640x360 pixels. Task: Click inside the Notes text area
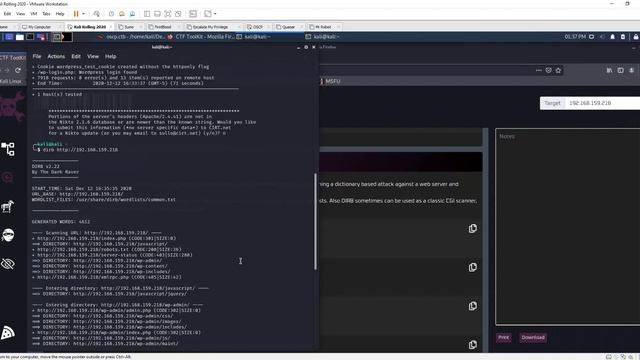pyautogui.click(x=568, y=227)
